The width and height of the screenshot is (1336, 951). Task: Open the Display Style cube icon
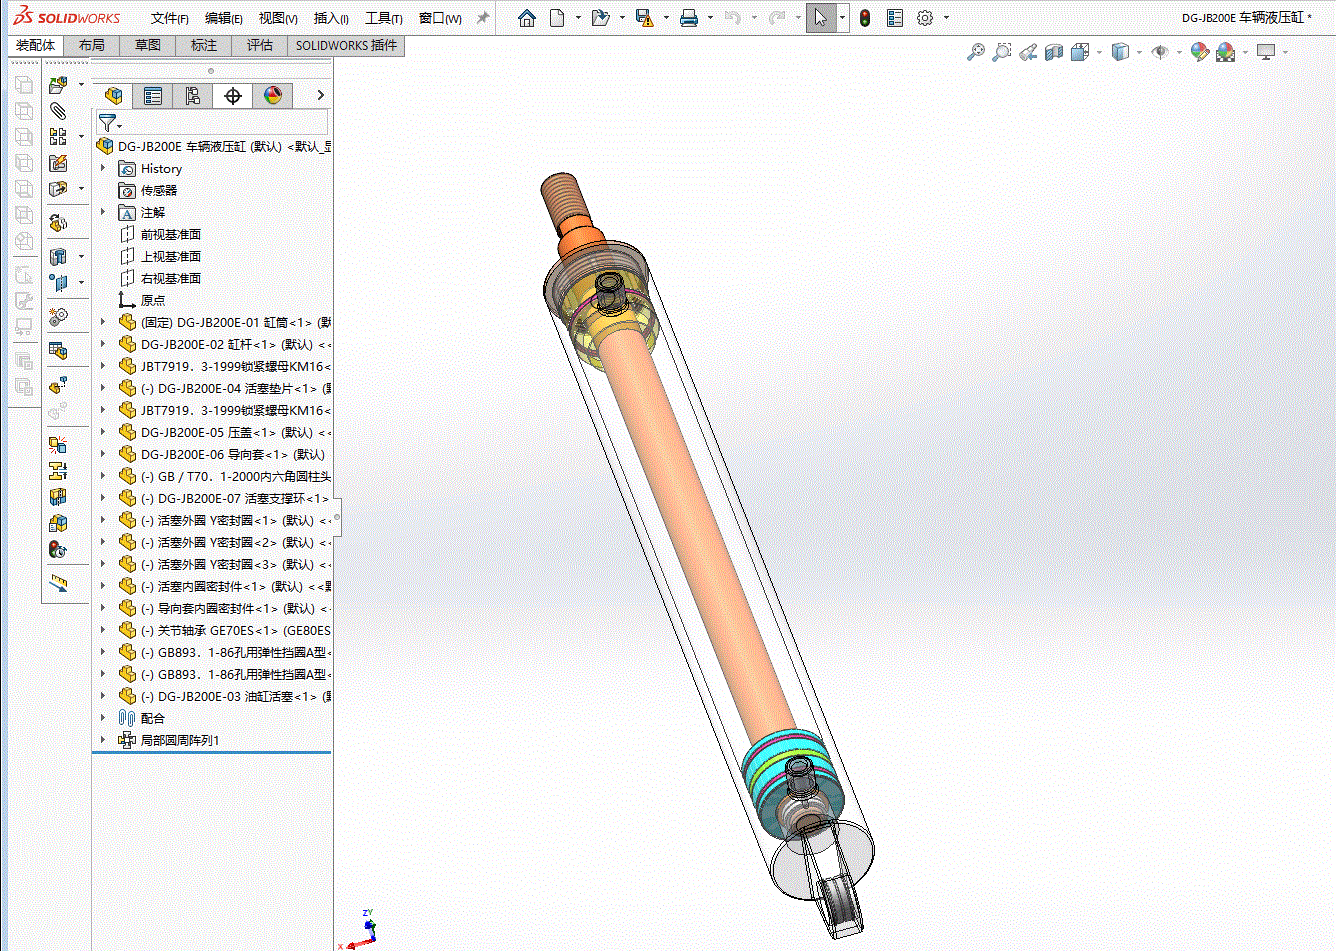[x=1121, y=52]
